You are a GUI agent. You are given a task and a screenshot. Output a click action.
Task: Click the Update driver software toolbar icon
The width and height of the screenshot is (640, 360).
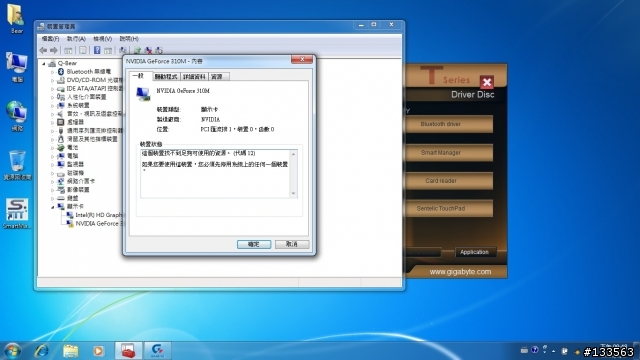[138, 50]
